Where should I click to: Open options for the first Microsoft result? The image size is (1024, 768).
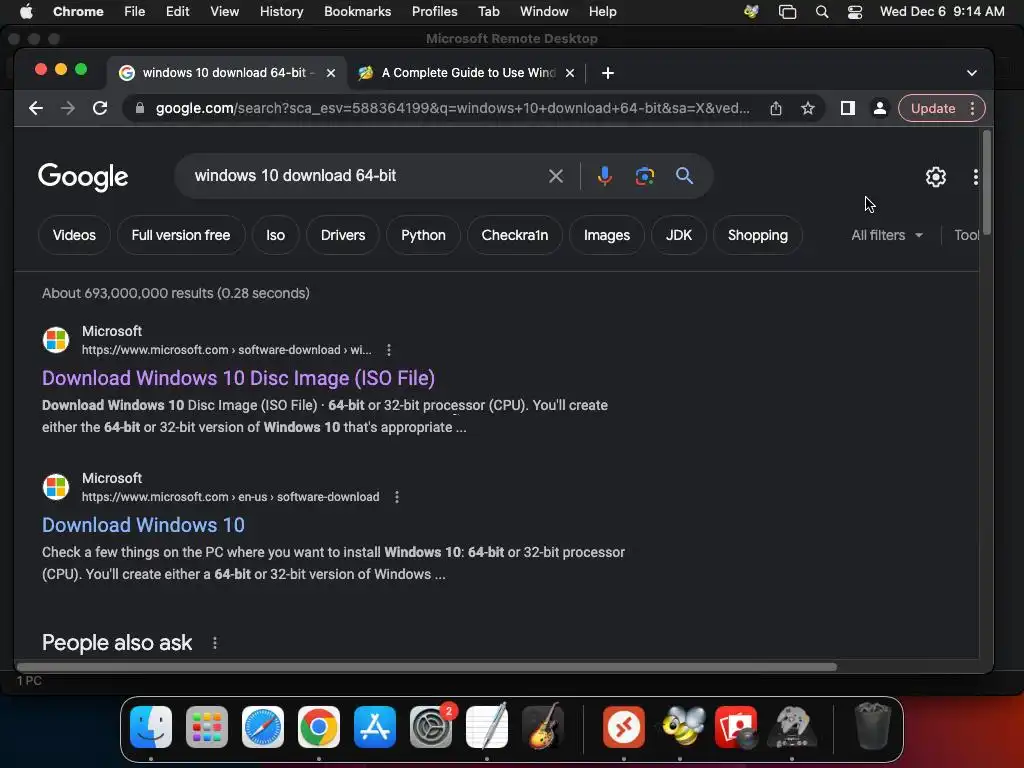[389, 350]
